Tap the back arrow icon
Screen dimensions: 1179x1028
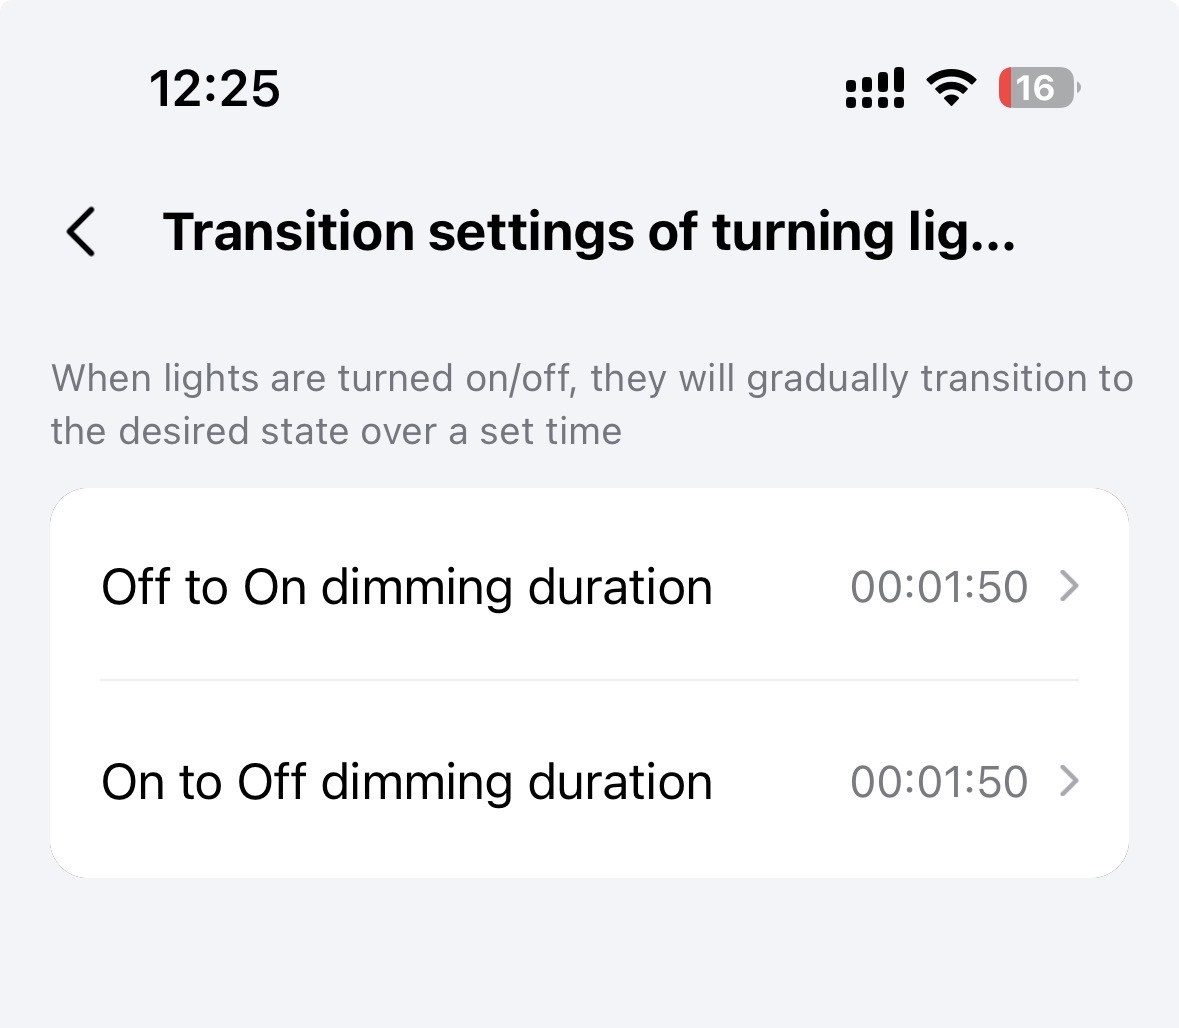click(81, 232)
